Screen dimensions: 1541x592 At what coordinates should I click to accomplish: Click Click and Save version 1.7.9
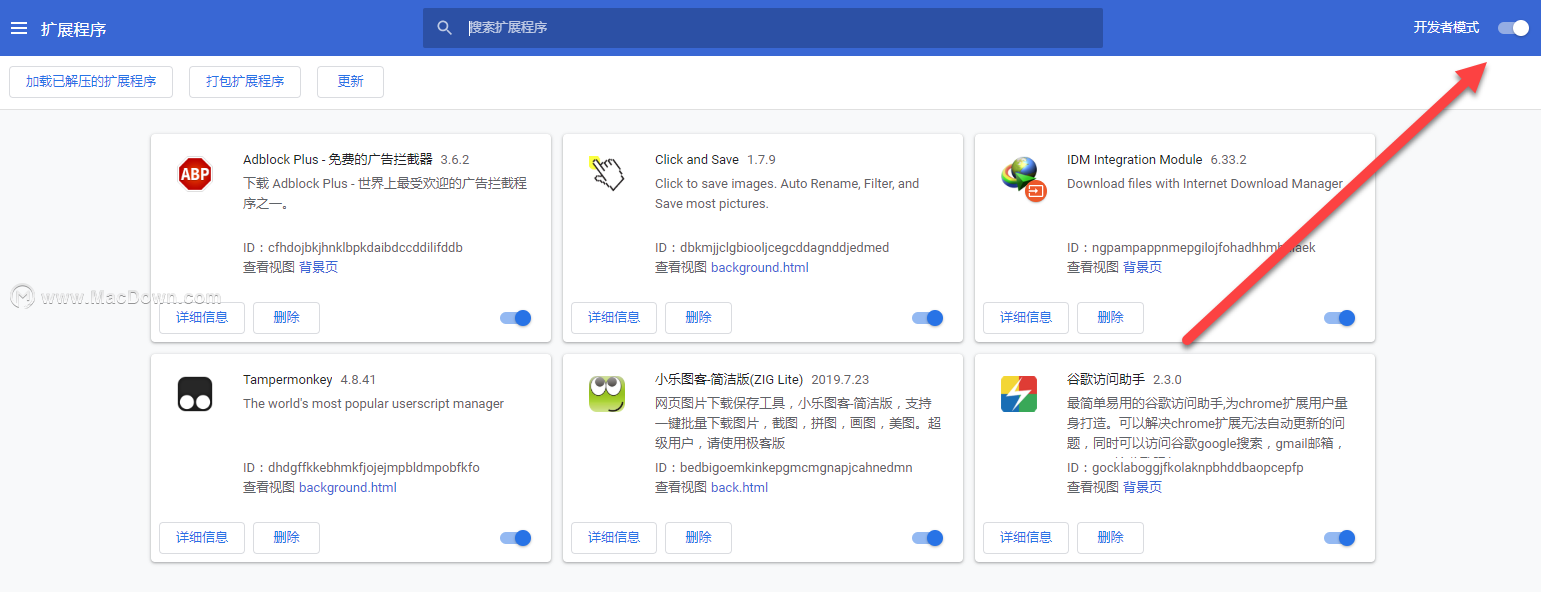(762, 160)
